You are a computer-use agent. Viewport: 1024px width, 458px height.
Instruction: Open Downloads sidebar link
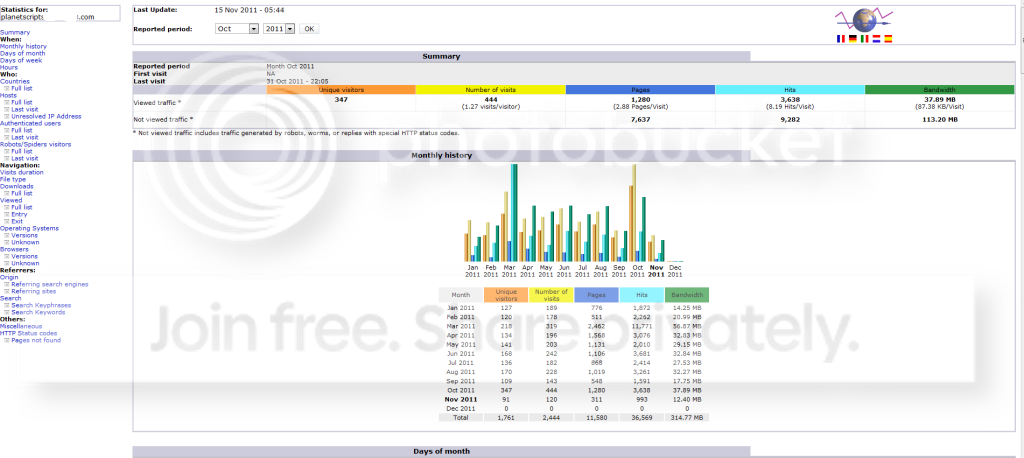coord(17,186)
